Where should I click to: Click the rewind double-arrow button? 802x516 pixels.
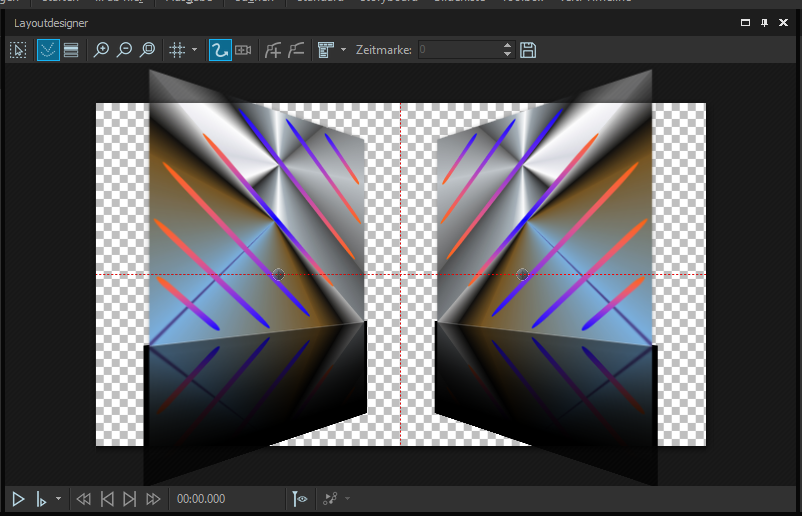click(84, 498)
